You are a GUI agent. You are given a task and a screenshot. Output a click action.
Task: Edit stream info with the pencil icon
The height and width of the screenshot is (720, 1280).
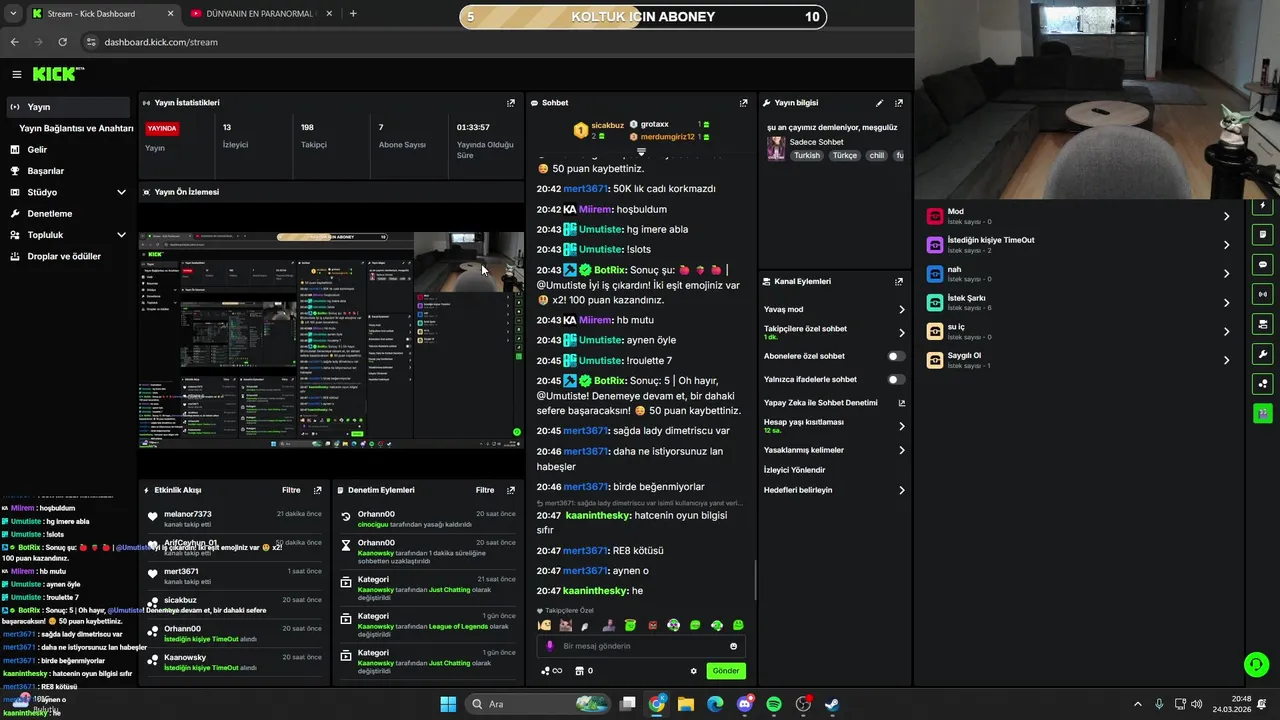[880, 103]
